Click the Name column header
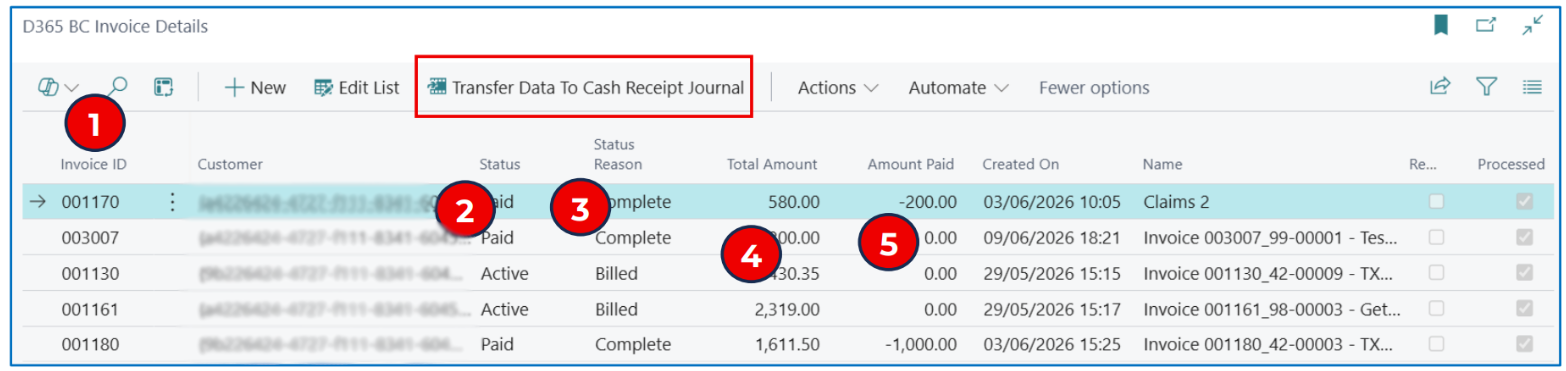The height and width of the screenshot is (371, 1566). pos(1162,164)
